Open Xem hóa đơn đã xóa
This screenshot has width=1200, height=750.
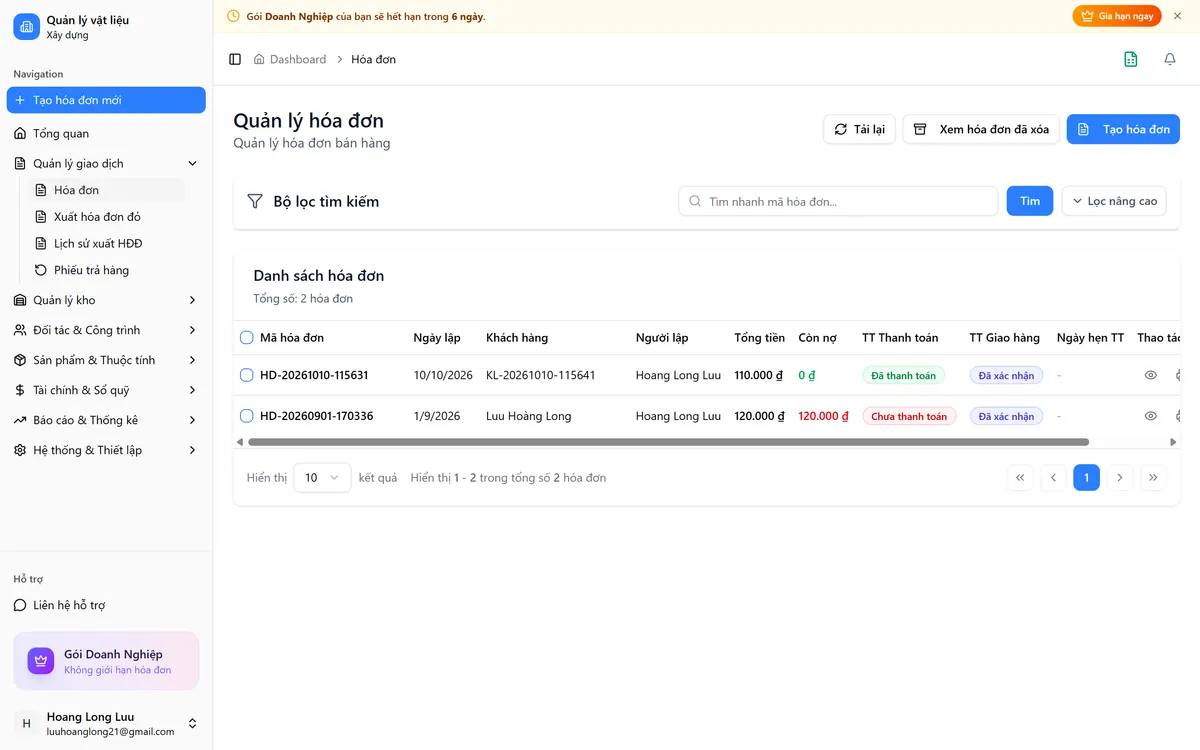point(981,129)
